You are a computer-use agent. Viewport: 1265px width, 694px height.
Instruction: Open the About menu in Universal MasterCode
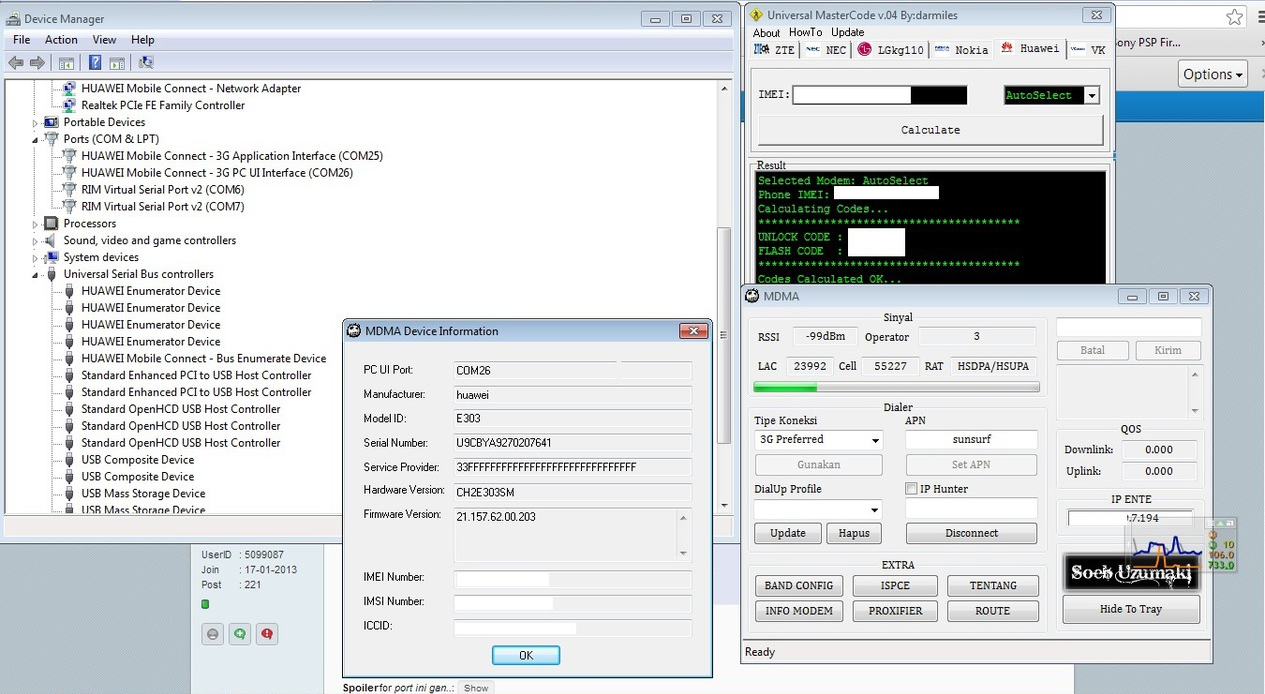tap(767, 33)
